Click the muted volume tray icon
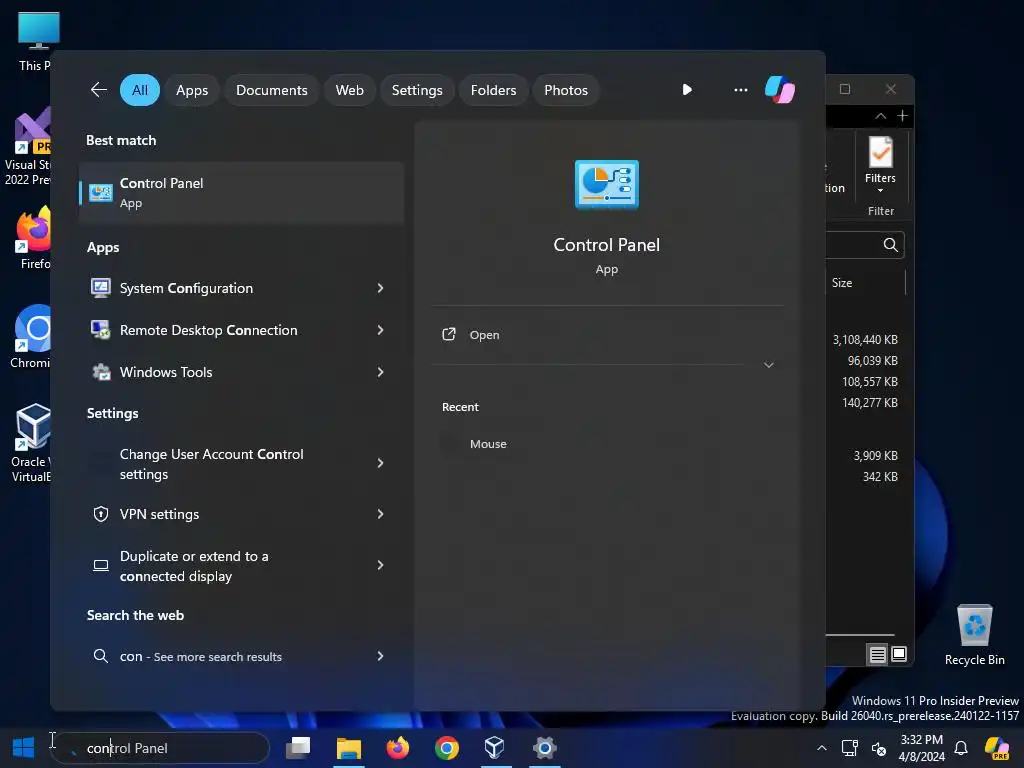1024x768 pixels. [x=879, y=748]
